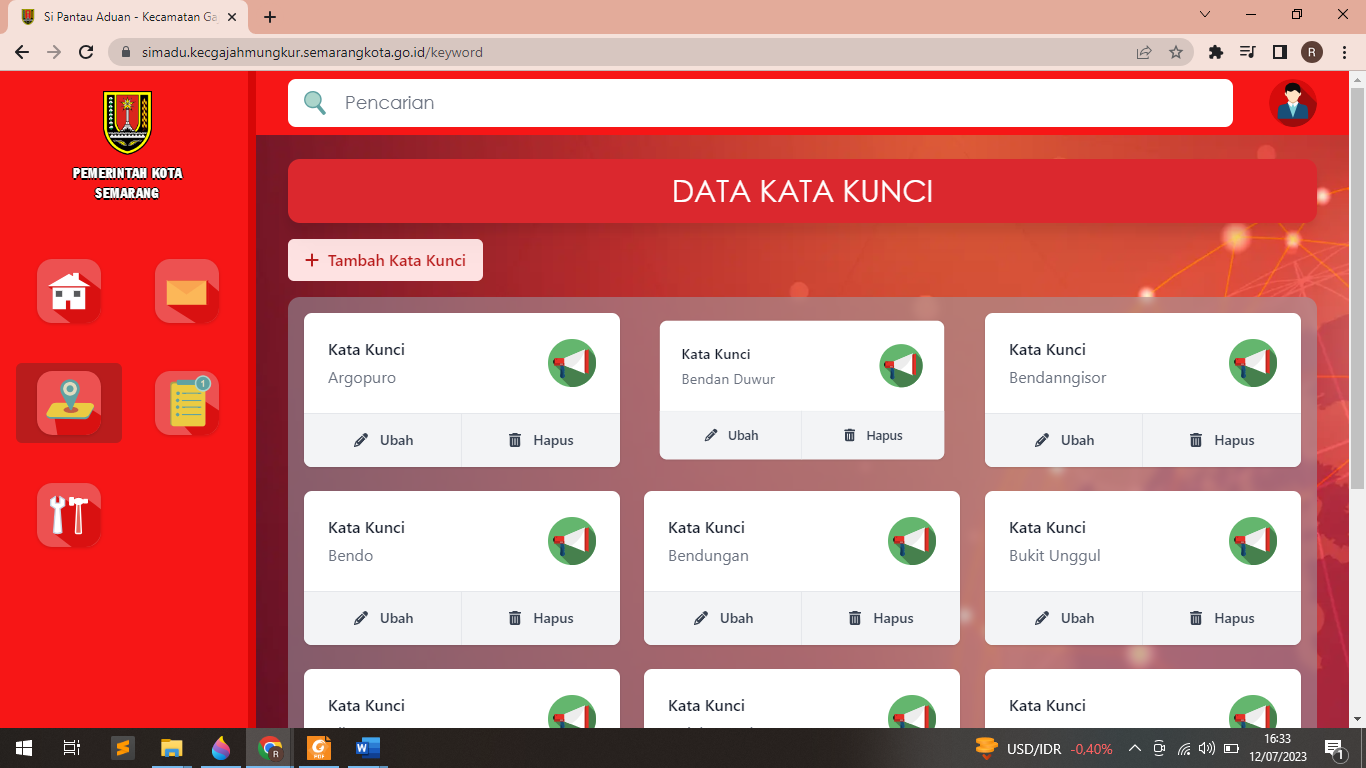1366x768 pixels.
Task: Open the Chrome extensions puzzle icon
Action: pyautogui.click(x=1216, y=52)
